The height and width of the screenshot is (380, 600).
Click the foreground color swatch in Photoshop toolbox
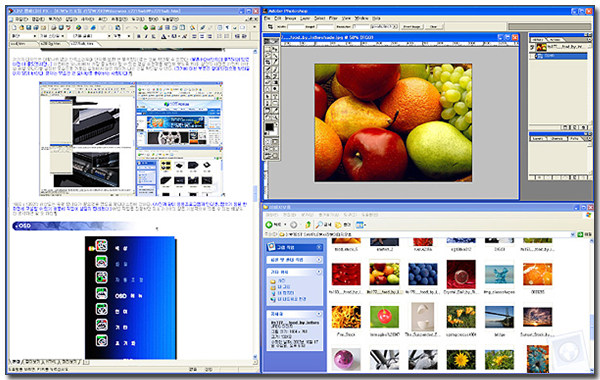point(269,127)
